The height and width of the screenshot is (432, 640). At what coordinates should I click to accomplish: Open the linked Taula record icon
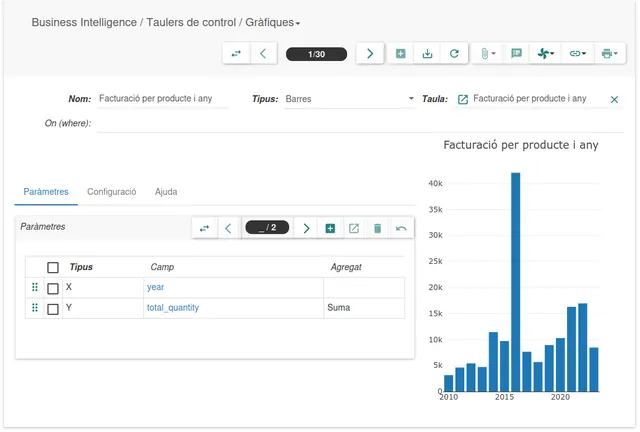[x=462, y=99]
